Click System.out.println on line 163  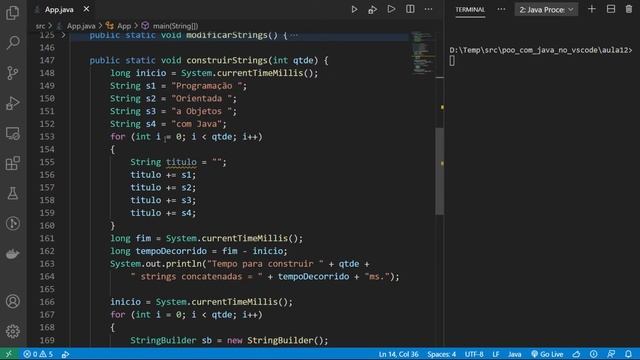tap(156, 264)
